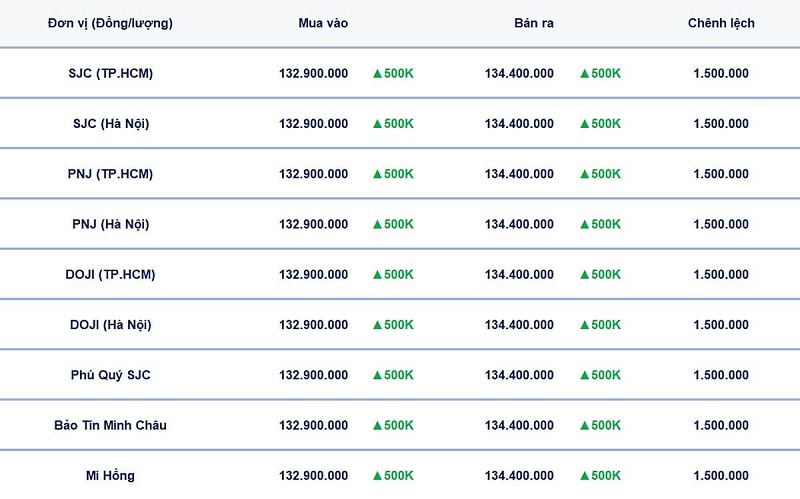Click the 132.900.000 buy price for DOJI (Hà Nội)
800x499 pixels.
(x=313, y=325)
